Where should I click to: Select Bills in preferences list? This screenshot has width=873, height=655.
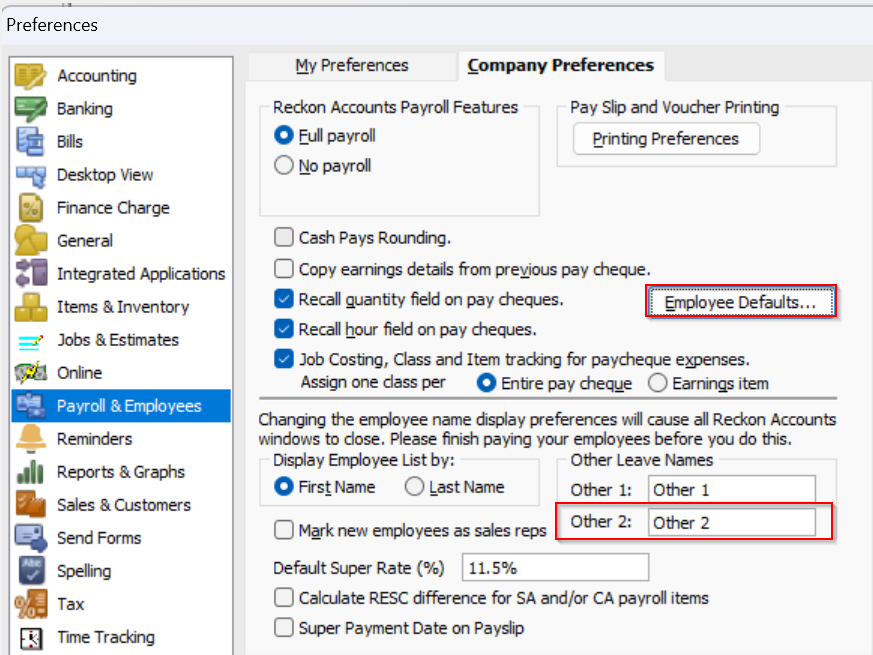70,141
